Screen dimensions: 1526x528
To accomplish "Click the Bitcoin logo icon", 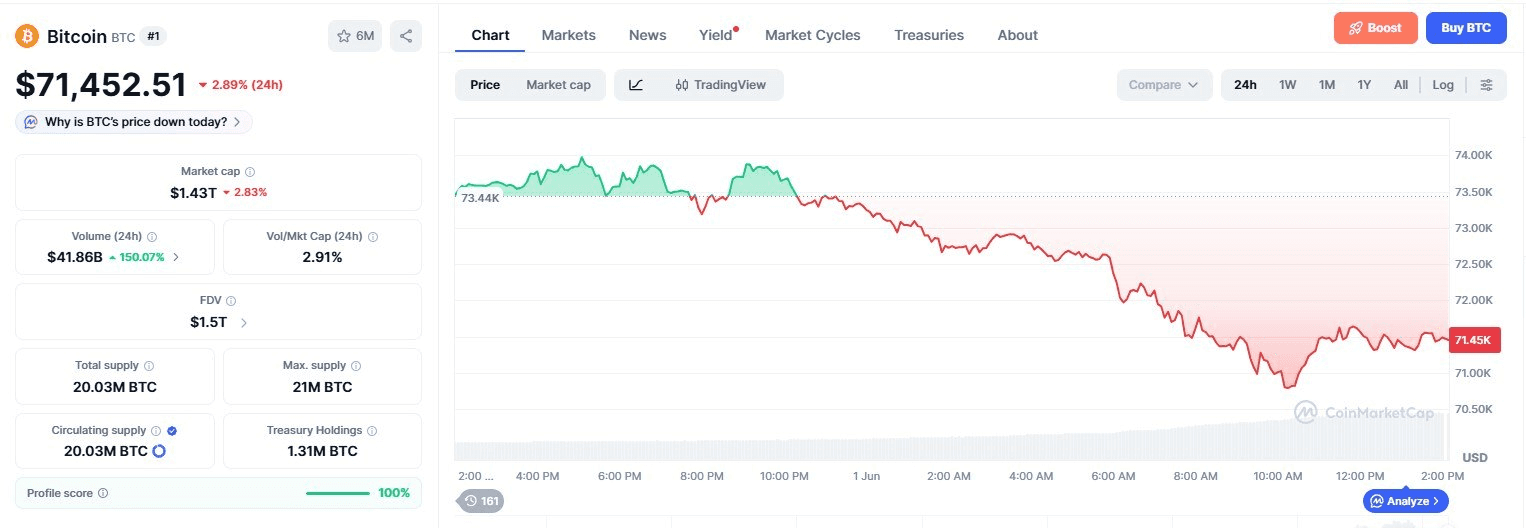I will [27, 36].
